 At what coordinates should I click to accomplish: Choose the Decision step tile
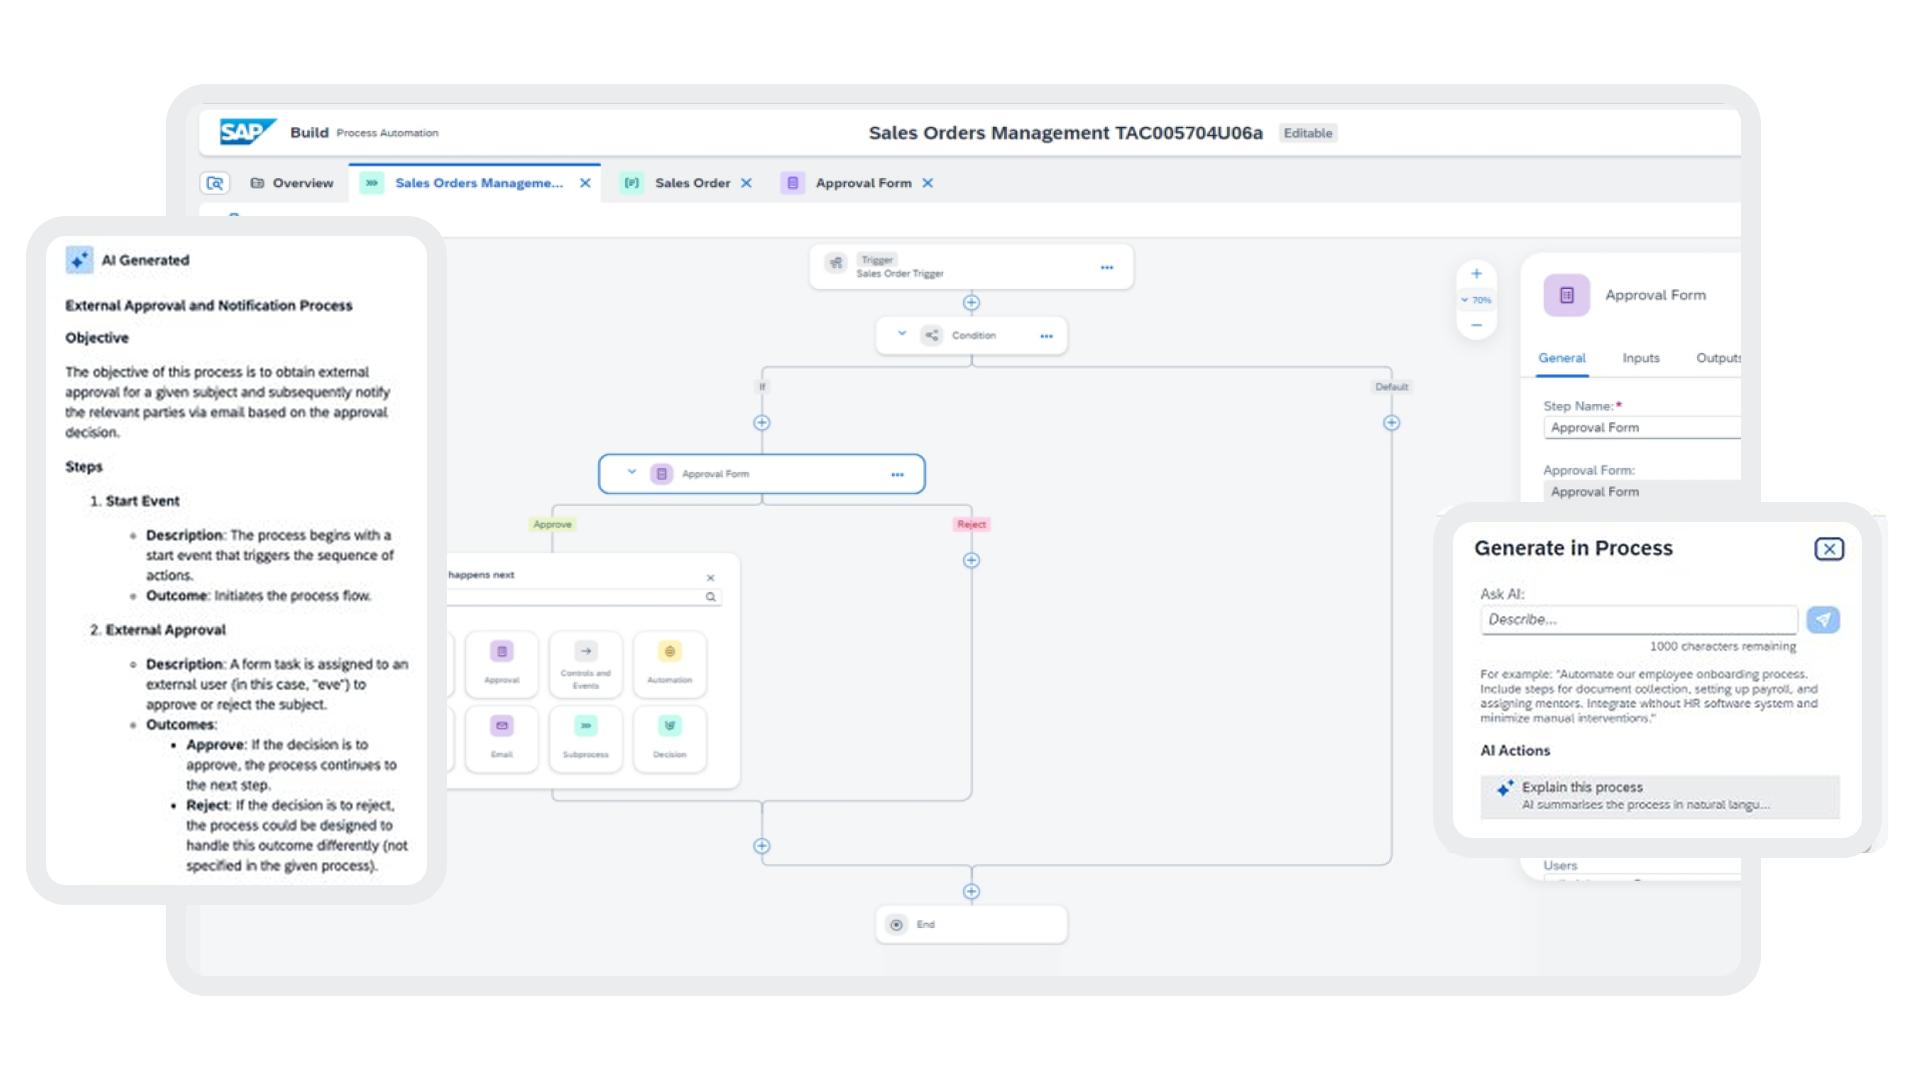click(669, 738)
